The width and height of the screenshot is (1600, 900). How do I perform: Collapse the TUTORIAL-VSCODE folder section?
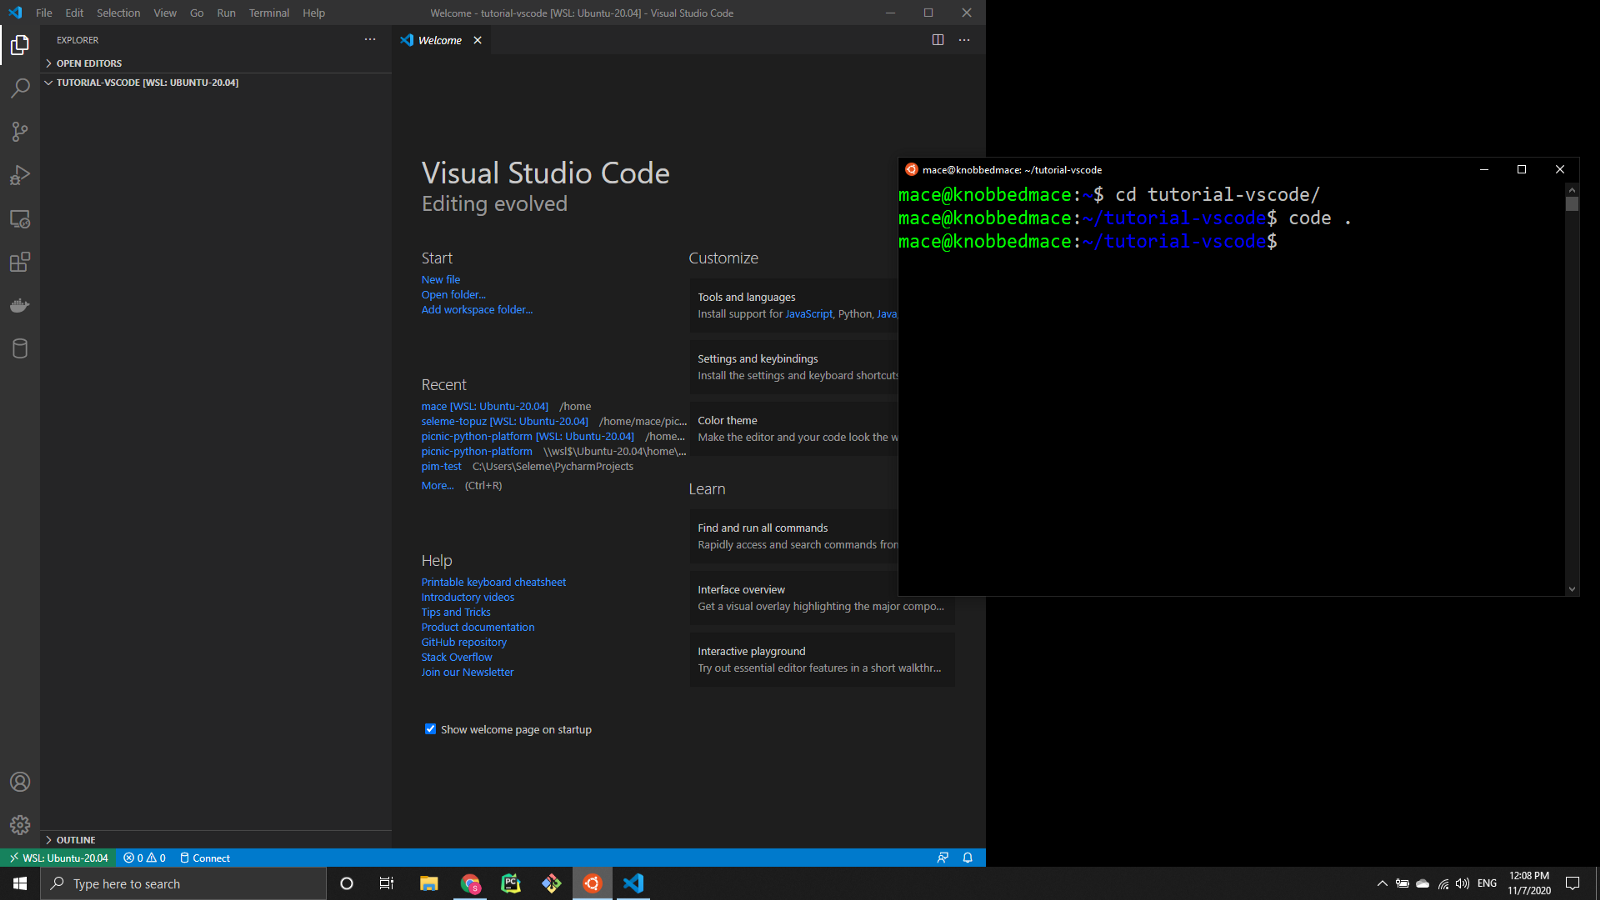pos(147,83)
